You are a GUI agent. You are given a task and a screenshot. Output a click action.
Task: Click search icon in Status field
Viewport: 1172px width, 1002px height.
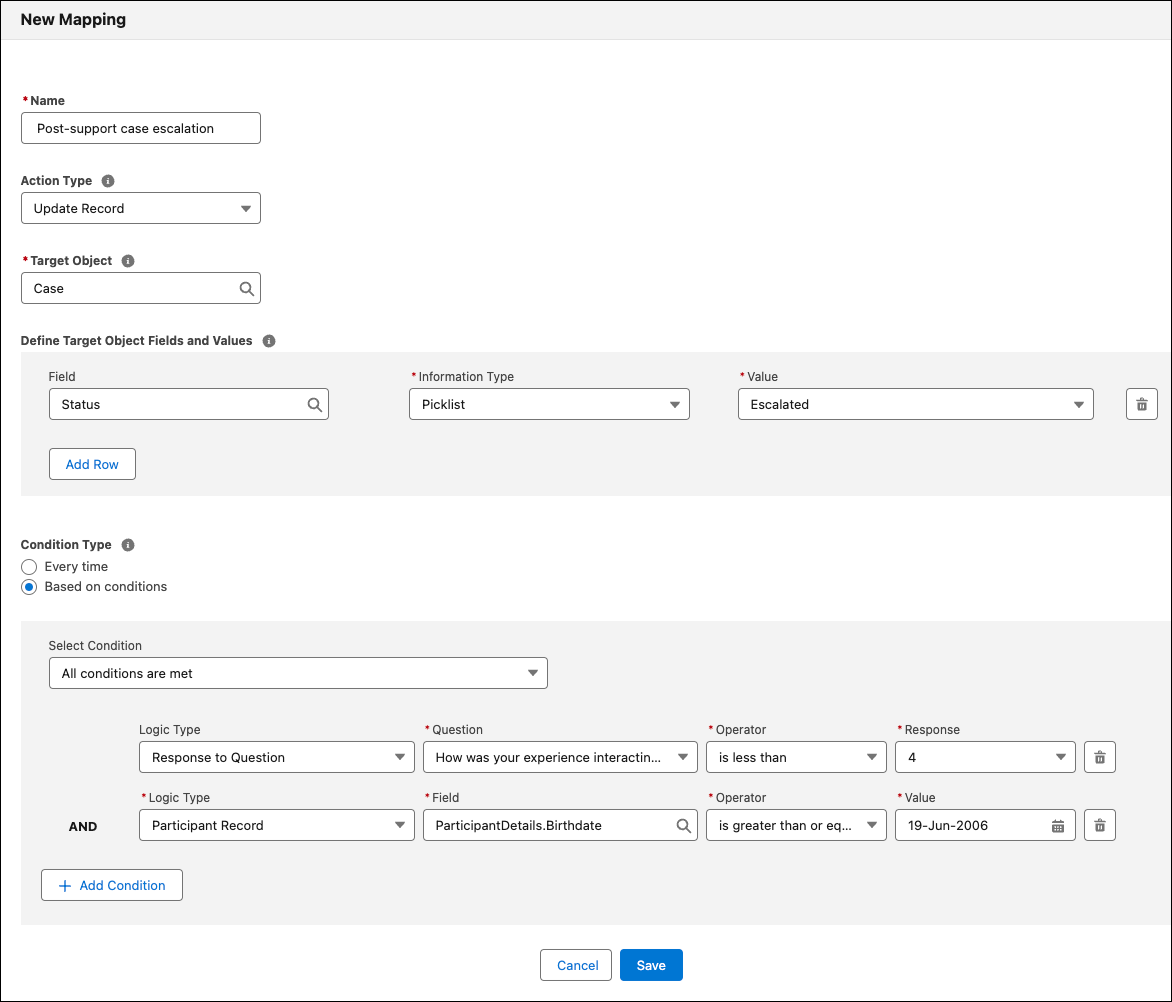(x=315, y=404)
